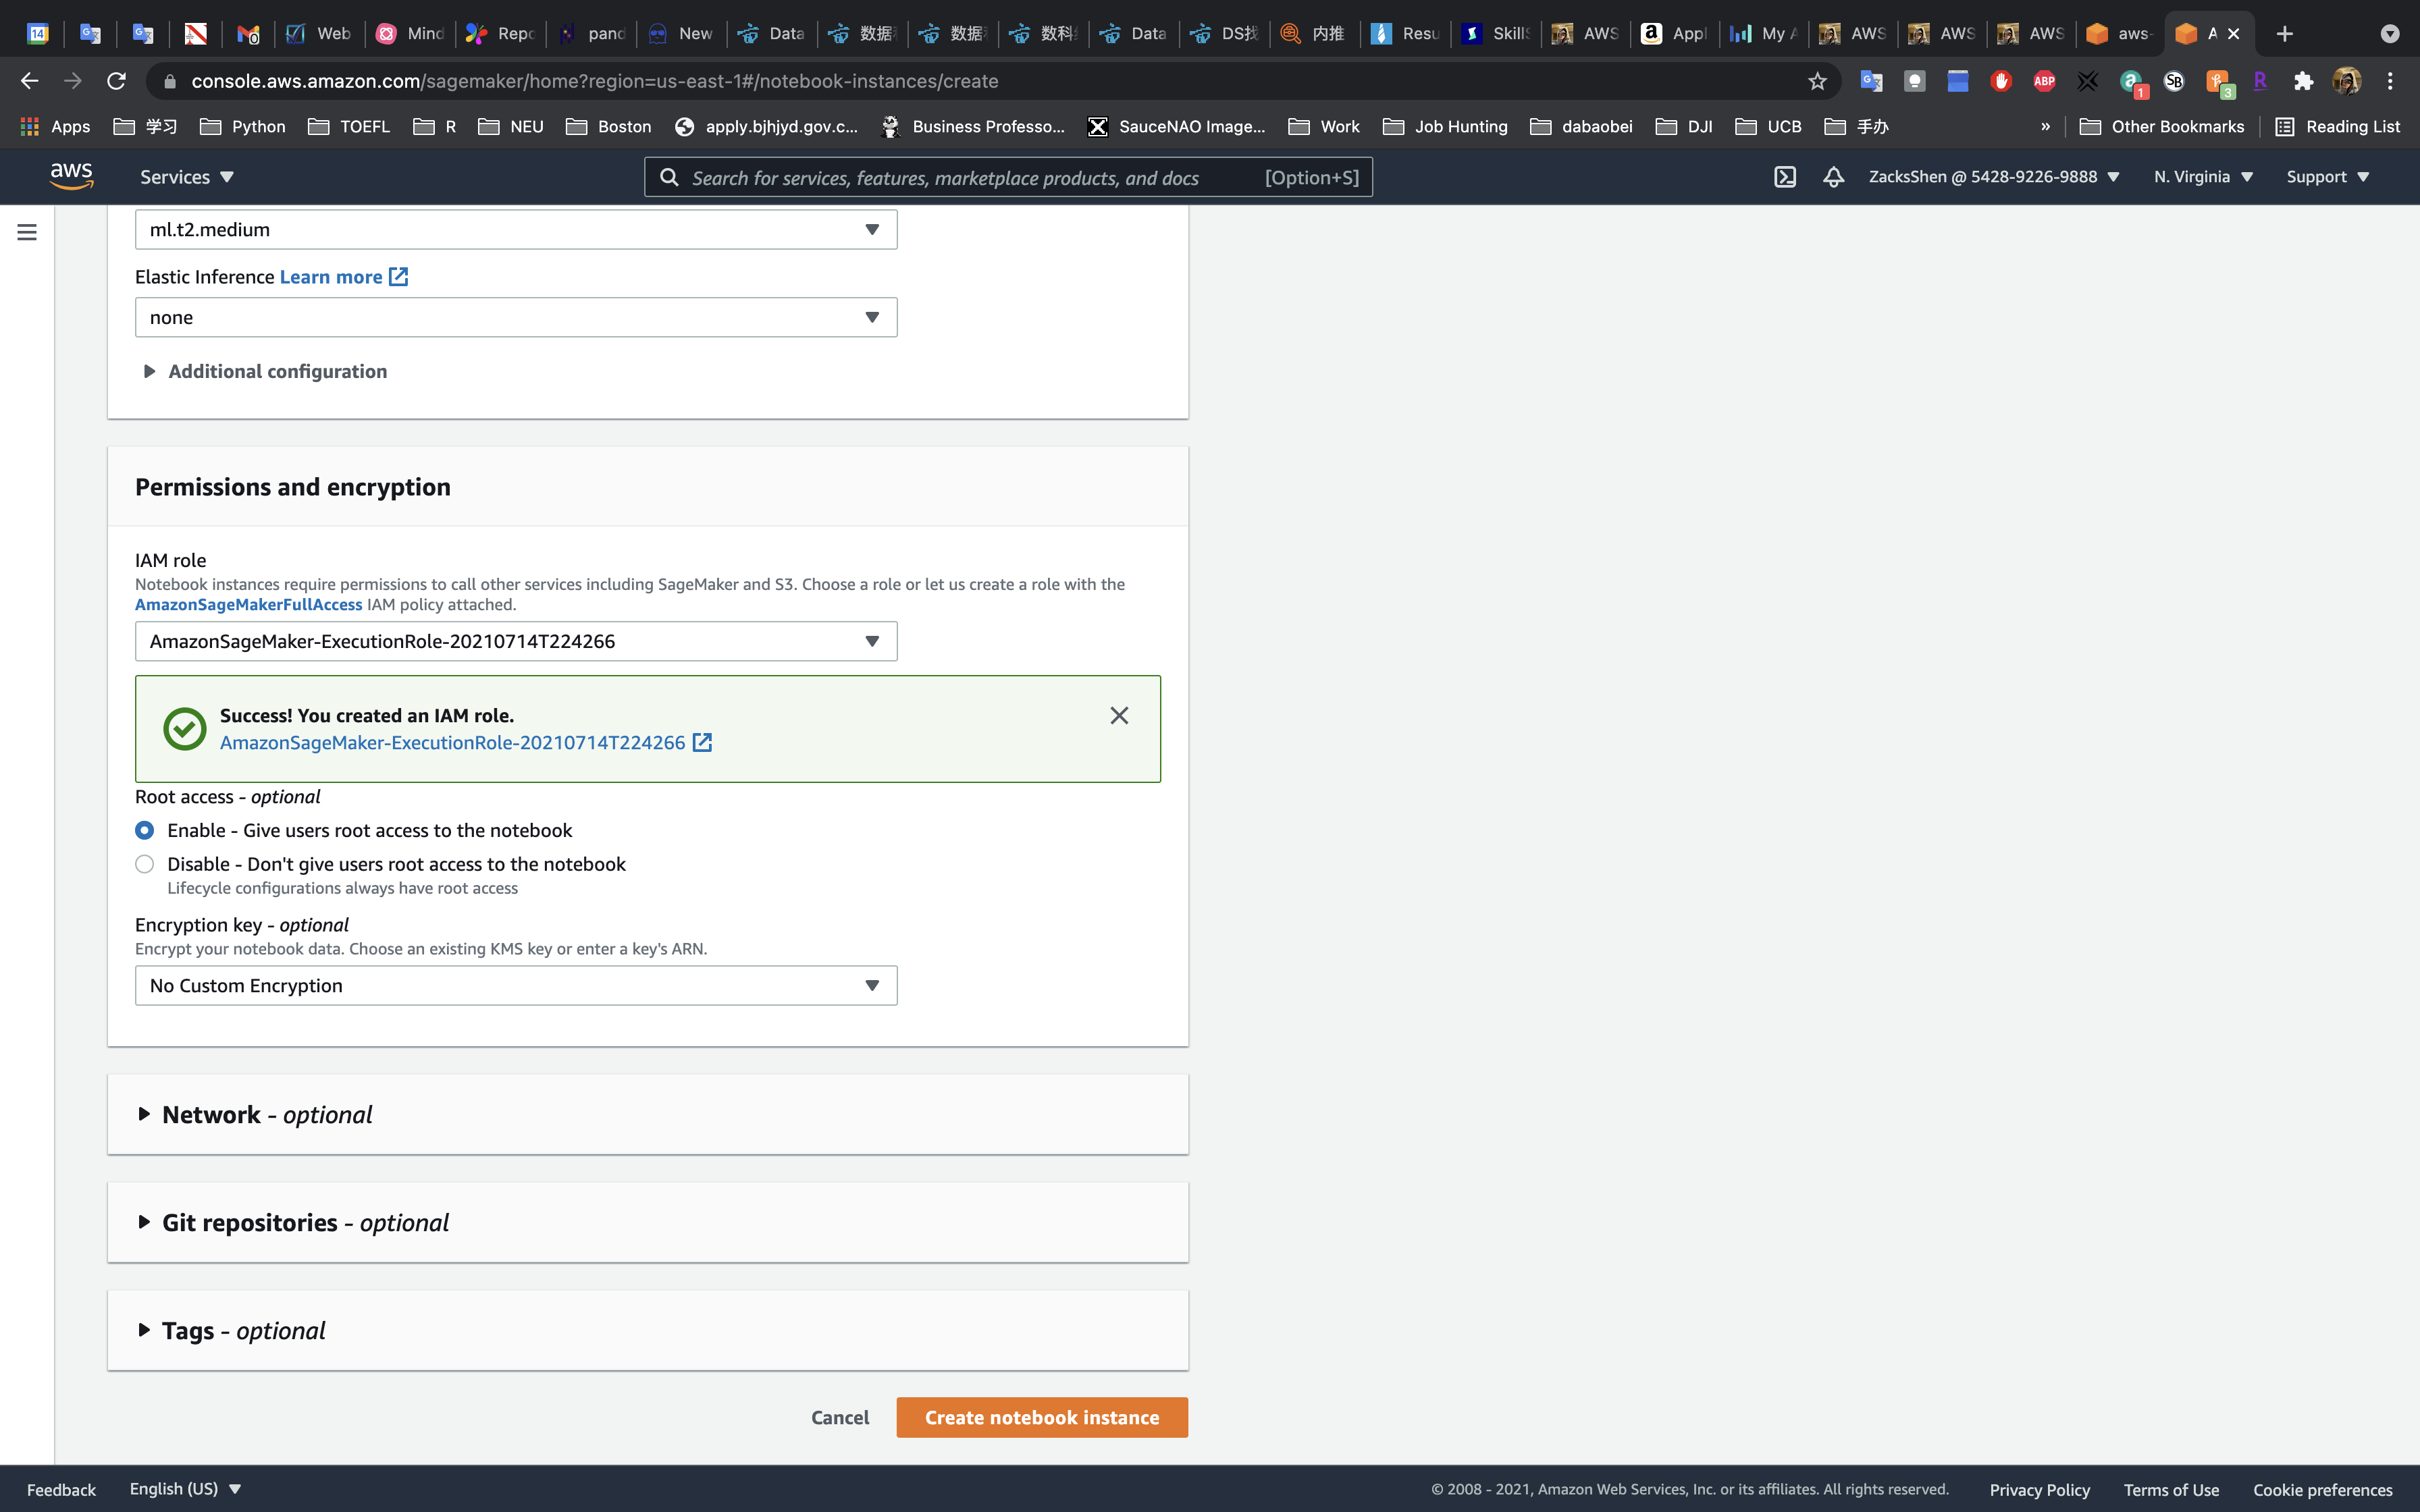This screenshot has height=1512, width=2420.
Task: Open the N. Virginia region menu
Action: pyautogui.click(x=2203, y=177)
